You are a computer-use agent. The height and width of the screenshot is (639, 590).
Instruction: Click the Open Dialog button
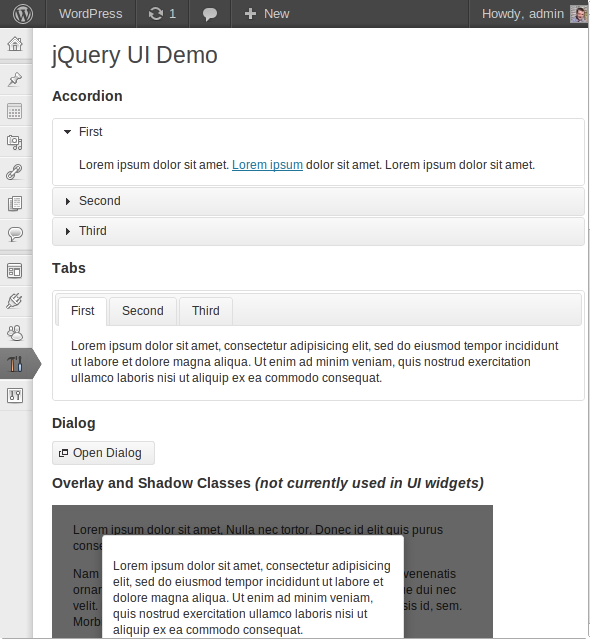[x=103, y=453]
